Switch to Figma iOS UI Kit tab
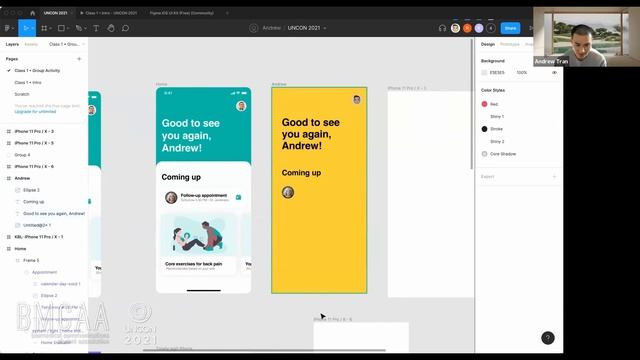 [x=182, y=13]
